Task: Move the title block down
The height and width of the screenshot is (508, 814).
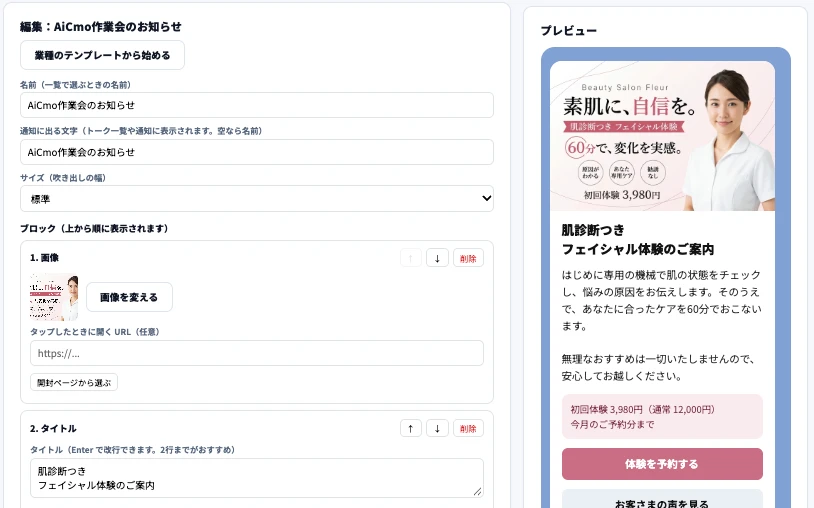Action: pos(437,428)
